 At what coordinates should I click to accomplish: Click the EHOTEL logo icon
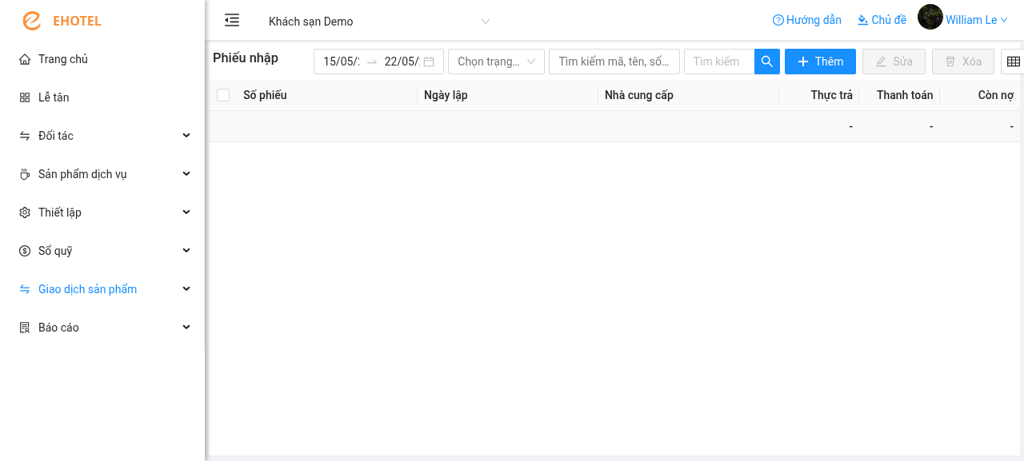(x=31, y=21)
